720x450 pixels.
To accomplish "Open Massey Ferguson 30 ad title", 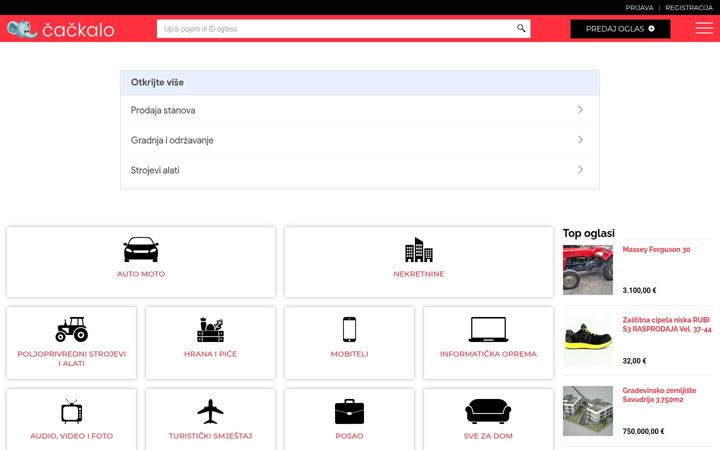I will point(656,249).
